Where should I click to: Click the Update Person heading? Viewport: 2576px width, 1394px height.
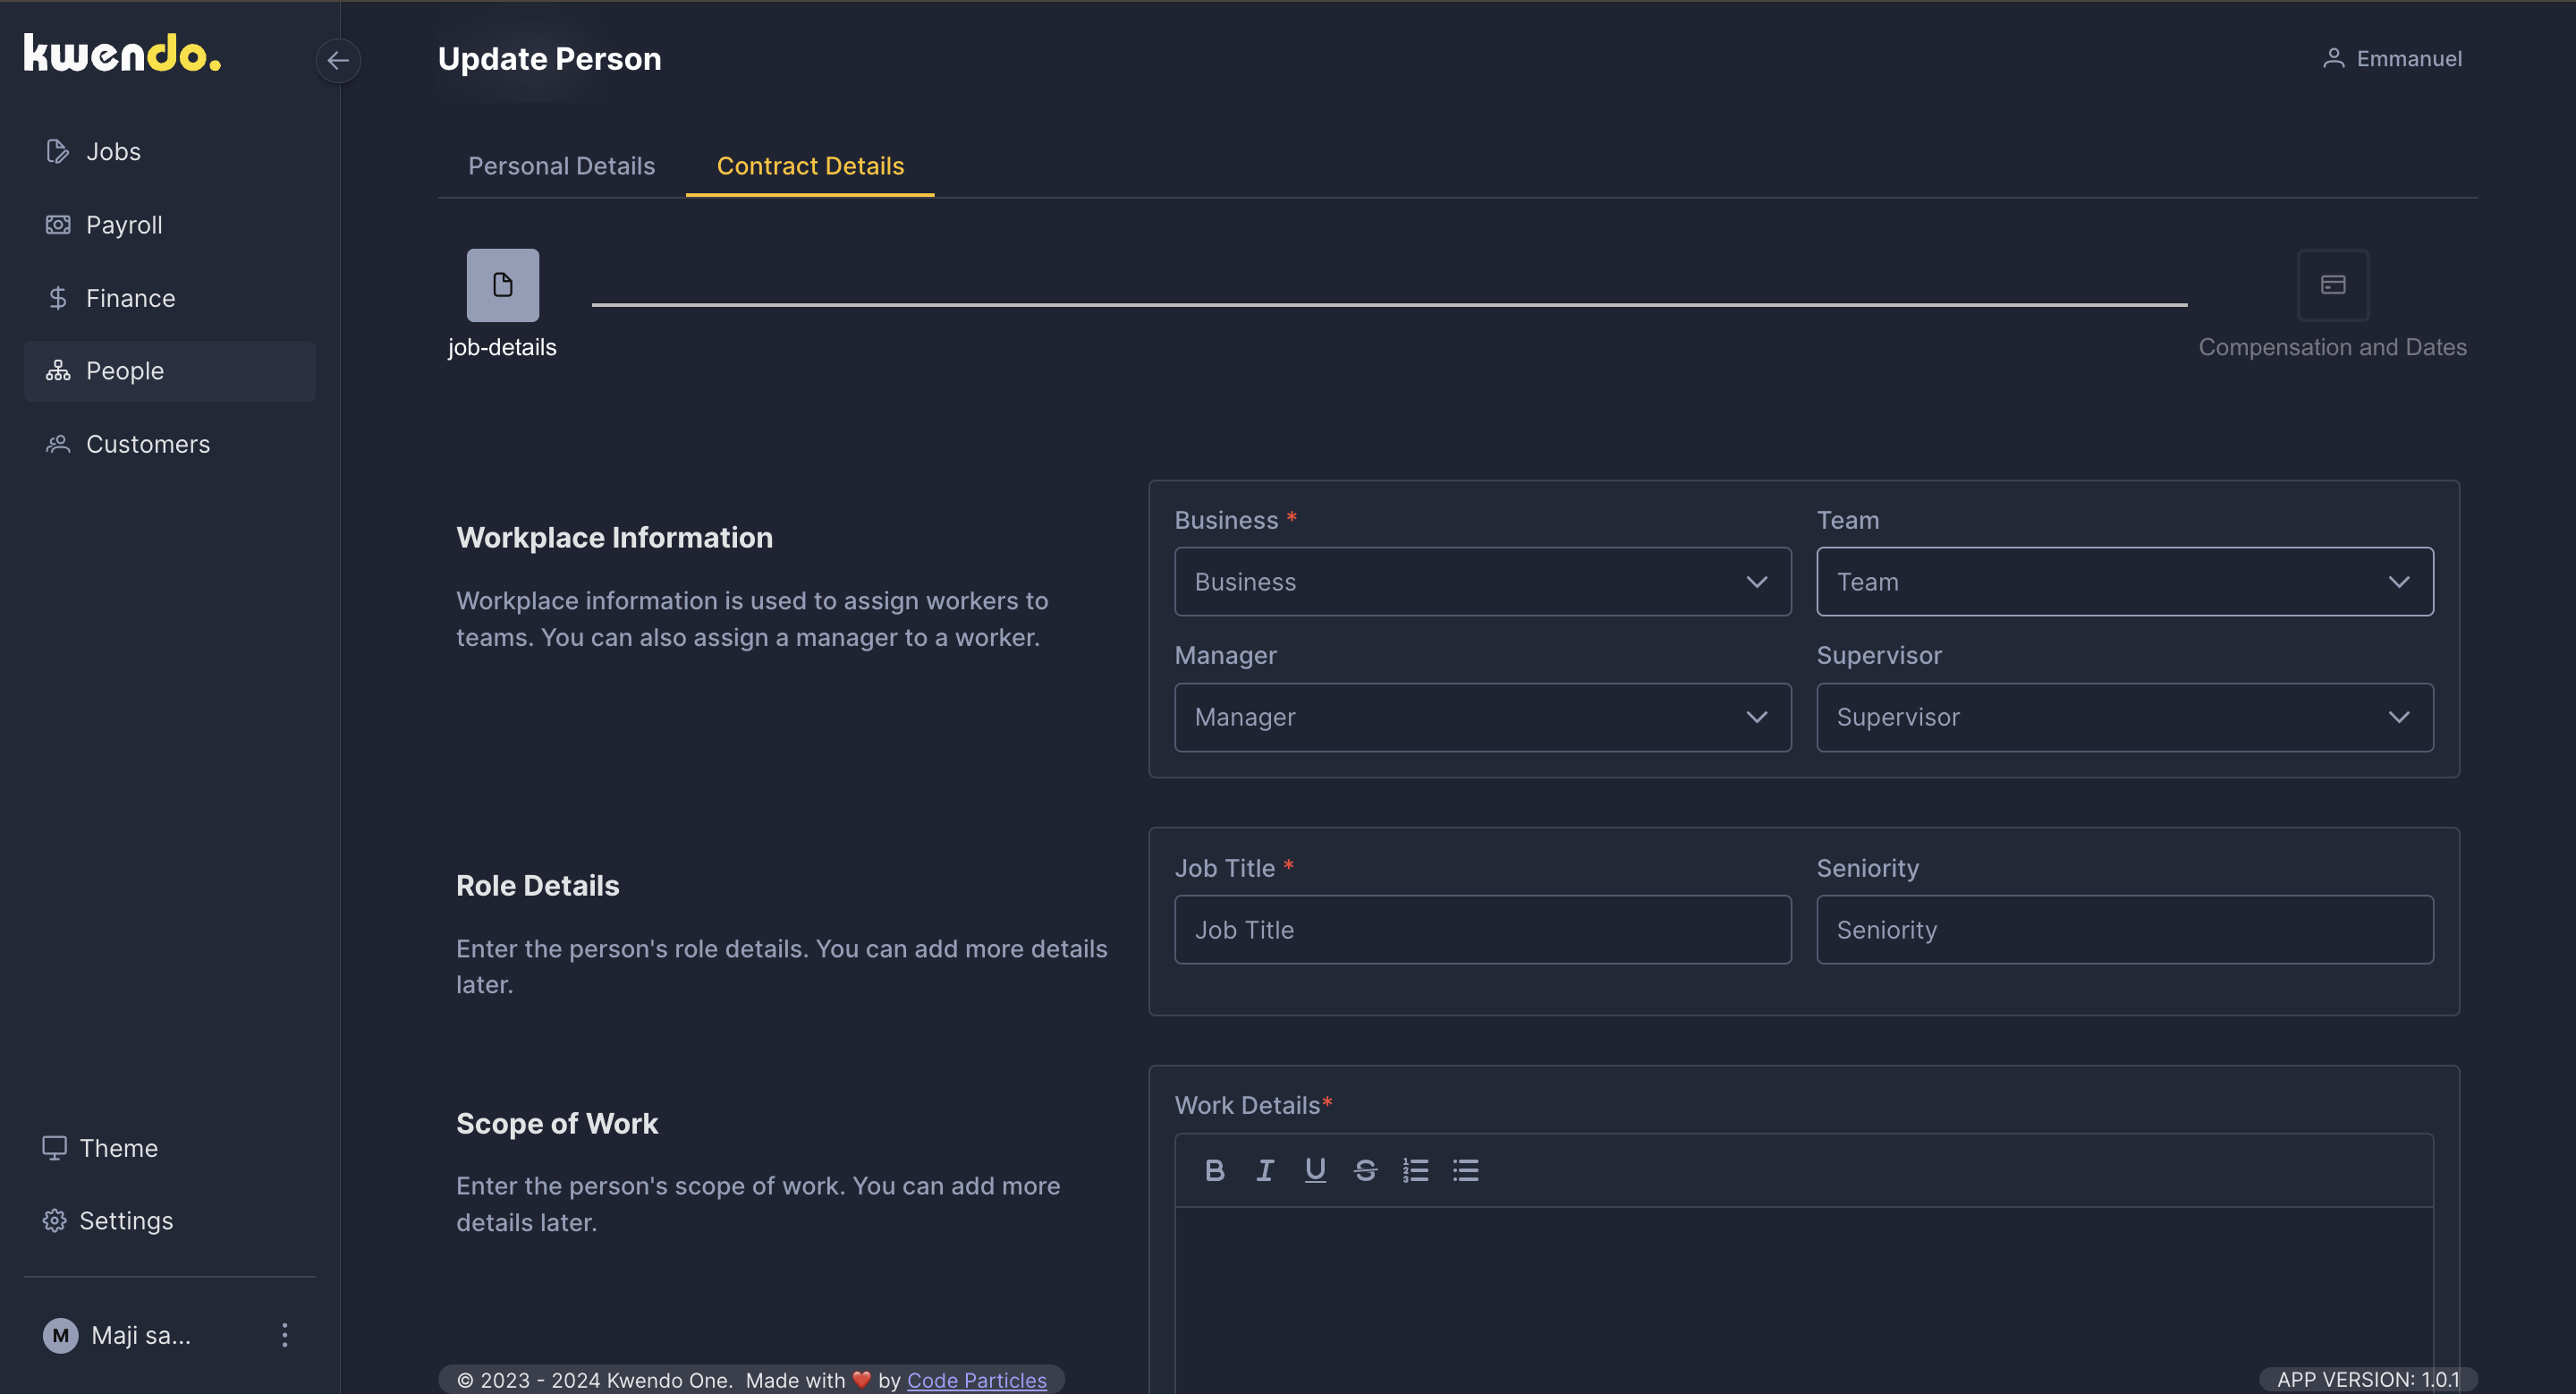(549, 59)
